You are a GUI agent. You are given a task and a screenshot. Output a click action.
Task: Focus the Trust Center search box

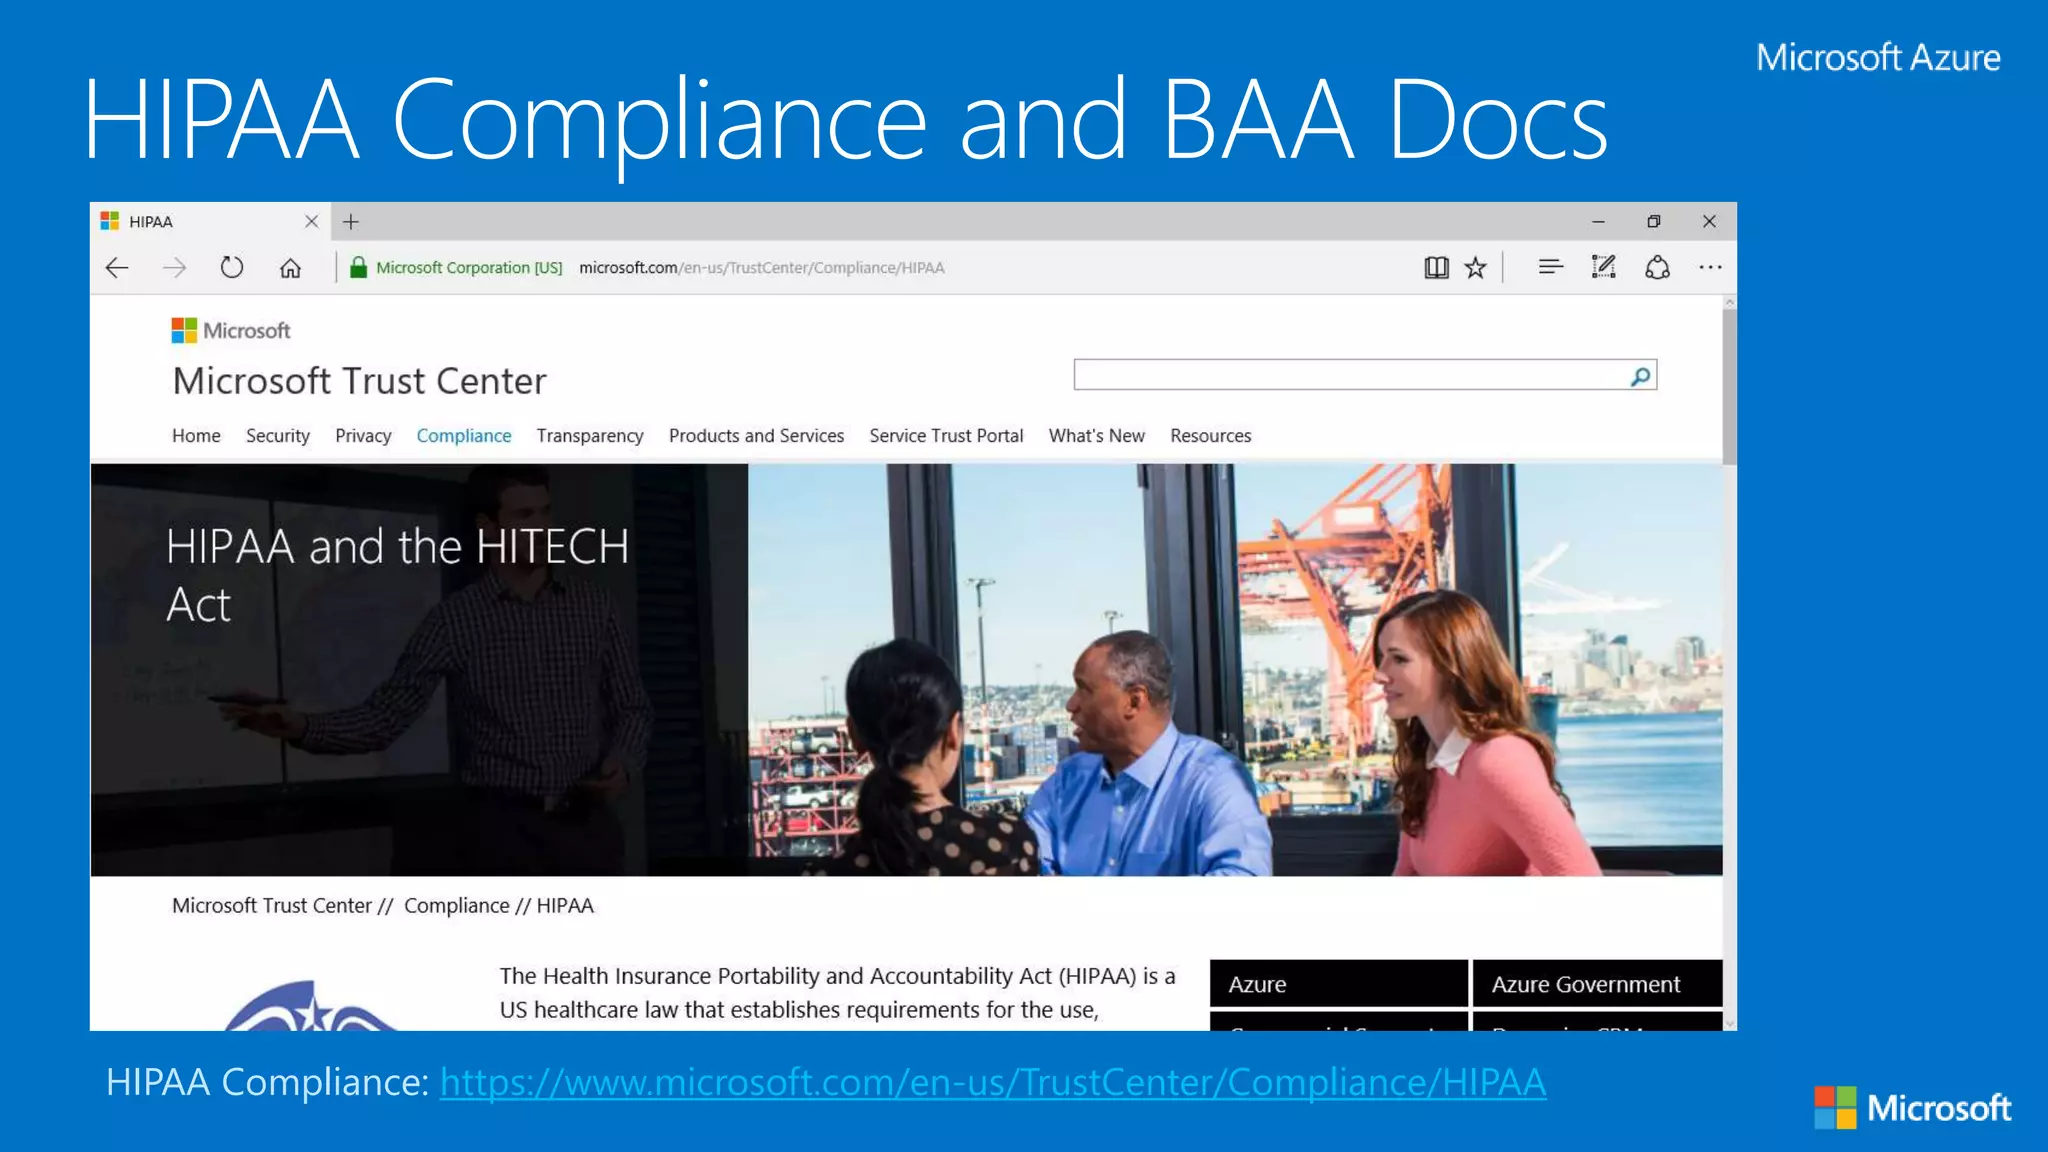click(1365, 375)
